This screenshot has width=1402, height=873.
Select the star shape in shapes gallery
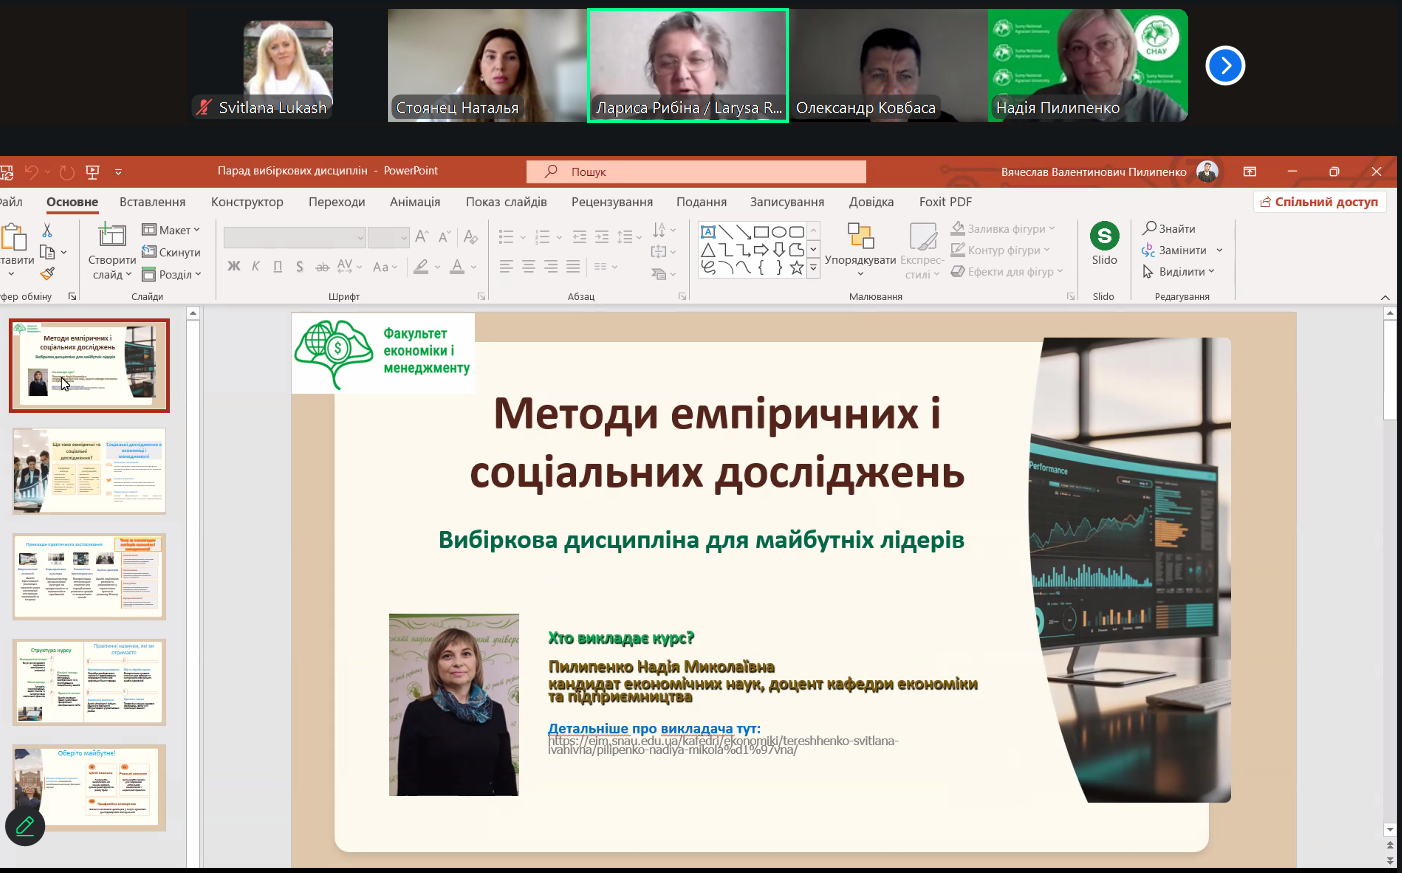tap(796, 267)
